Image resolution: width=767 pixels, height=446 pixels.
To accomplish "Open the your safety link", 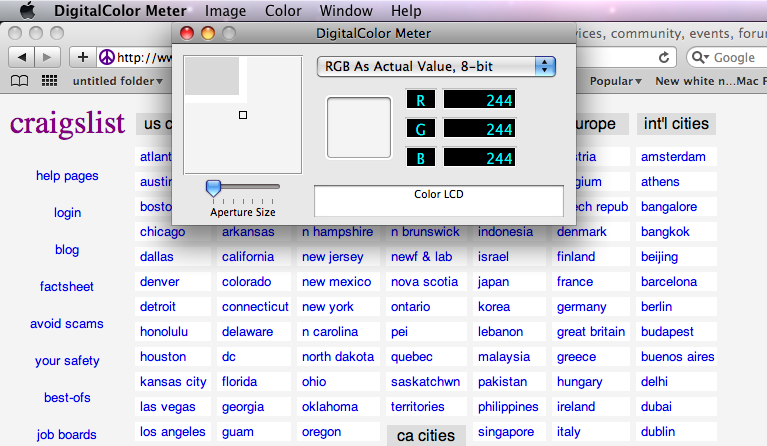I will click(x=67, y=361).
